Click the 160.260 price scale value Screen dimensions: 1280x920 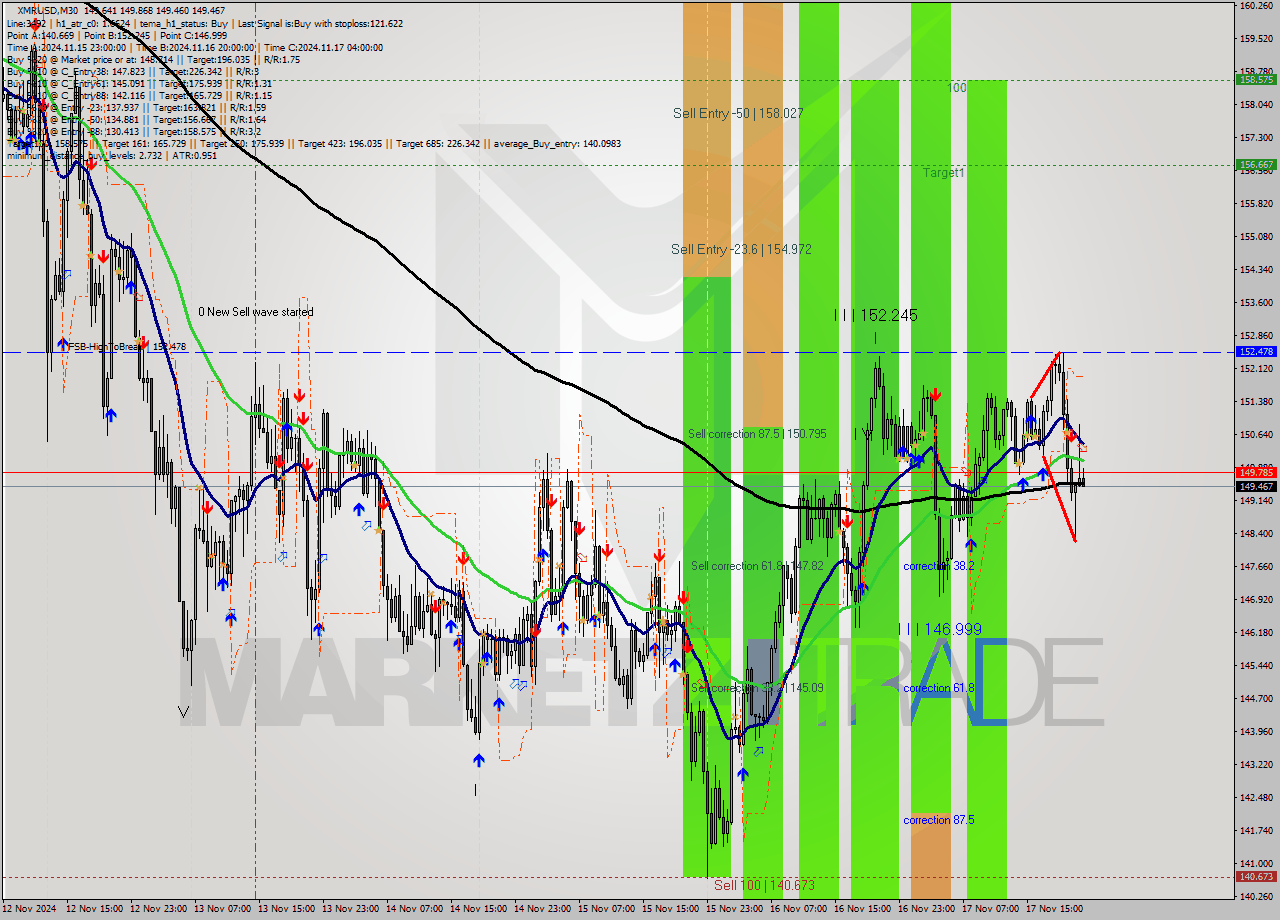tap(1256, 5)
